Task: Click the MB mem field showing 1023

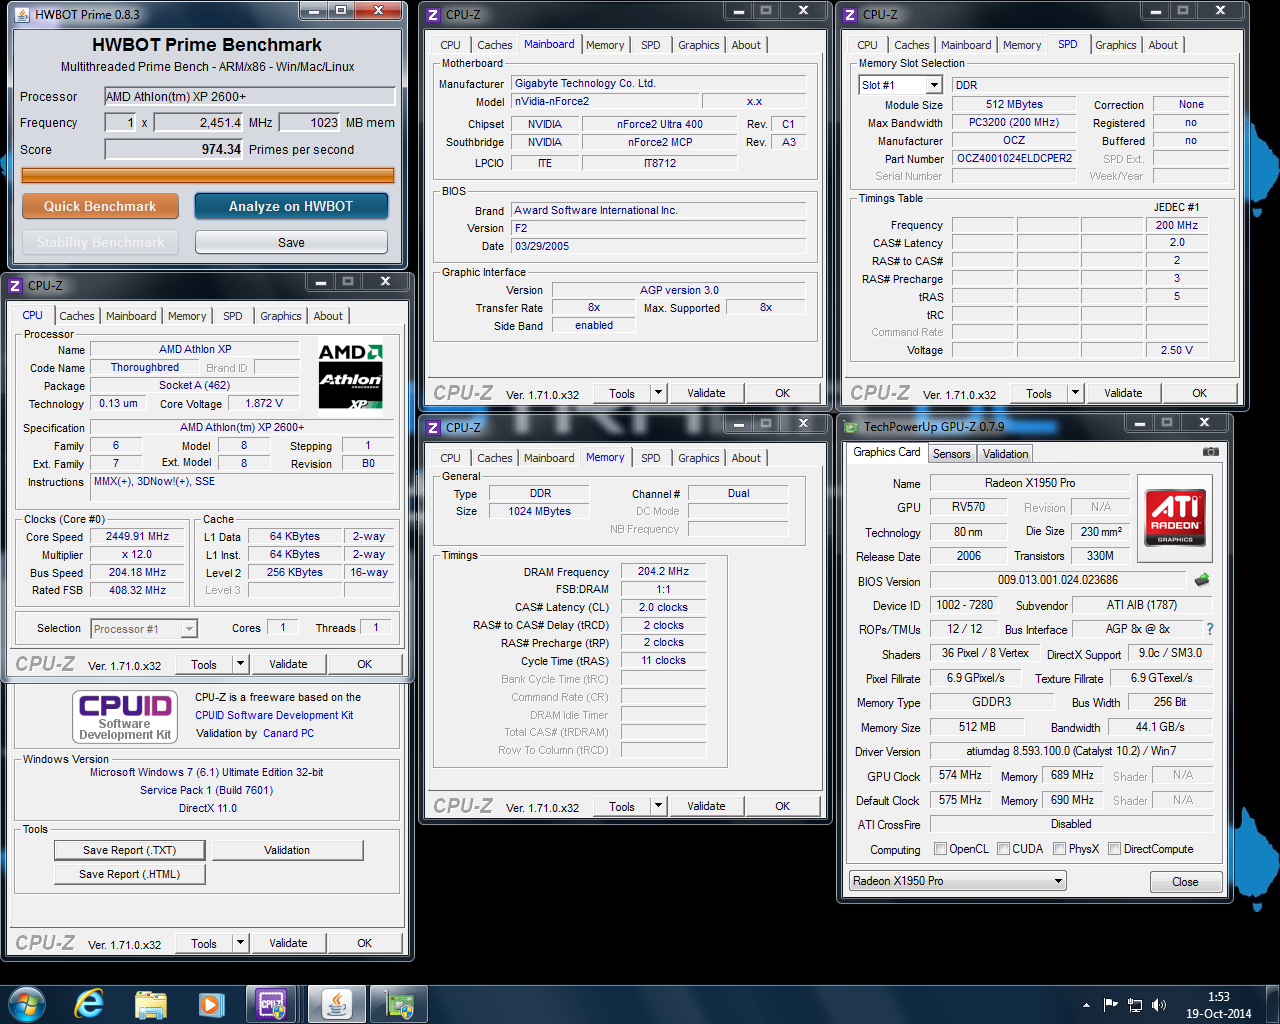Action: click(309, 122)
